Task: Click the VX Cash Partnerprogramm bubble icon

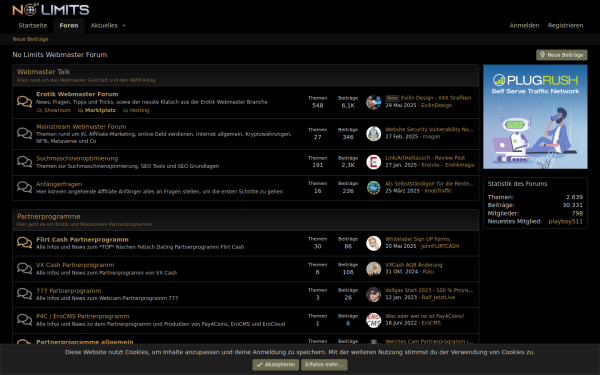Action: tap(24, 268)
